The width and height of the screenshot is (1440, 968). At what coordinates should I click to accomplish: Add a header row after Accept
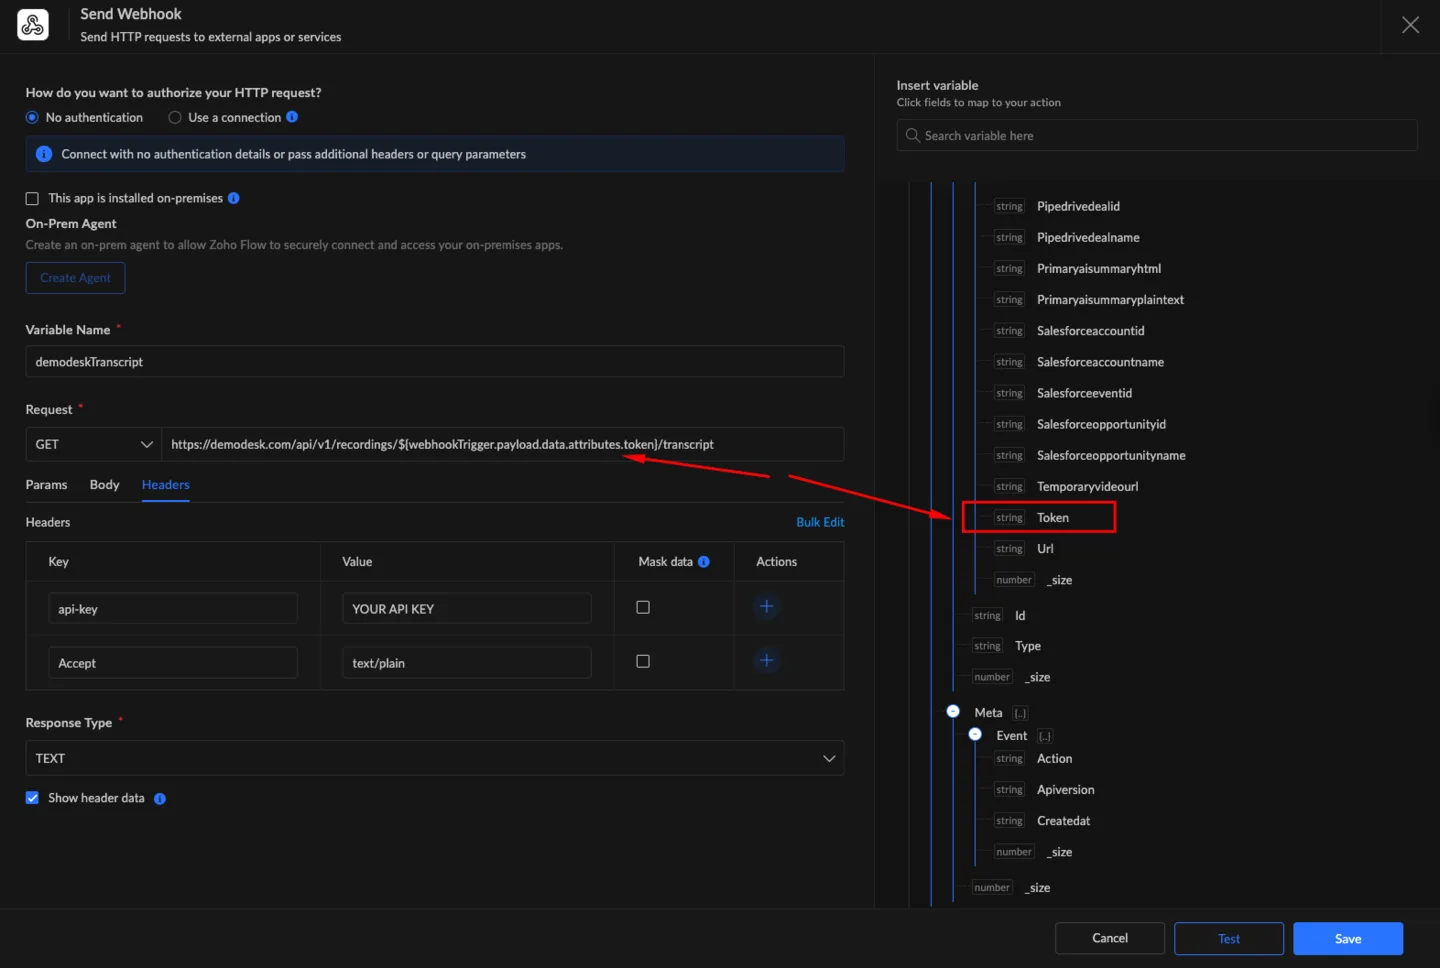(x=767, y=661)
